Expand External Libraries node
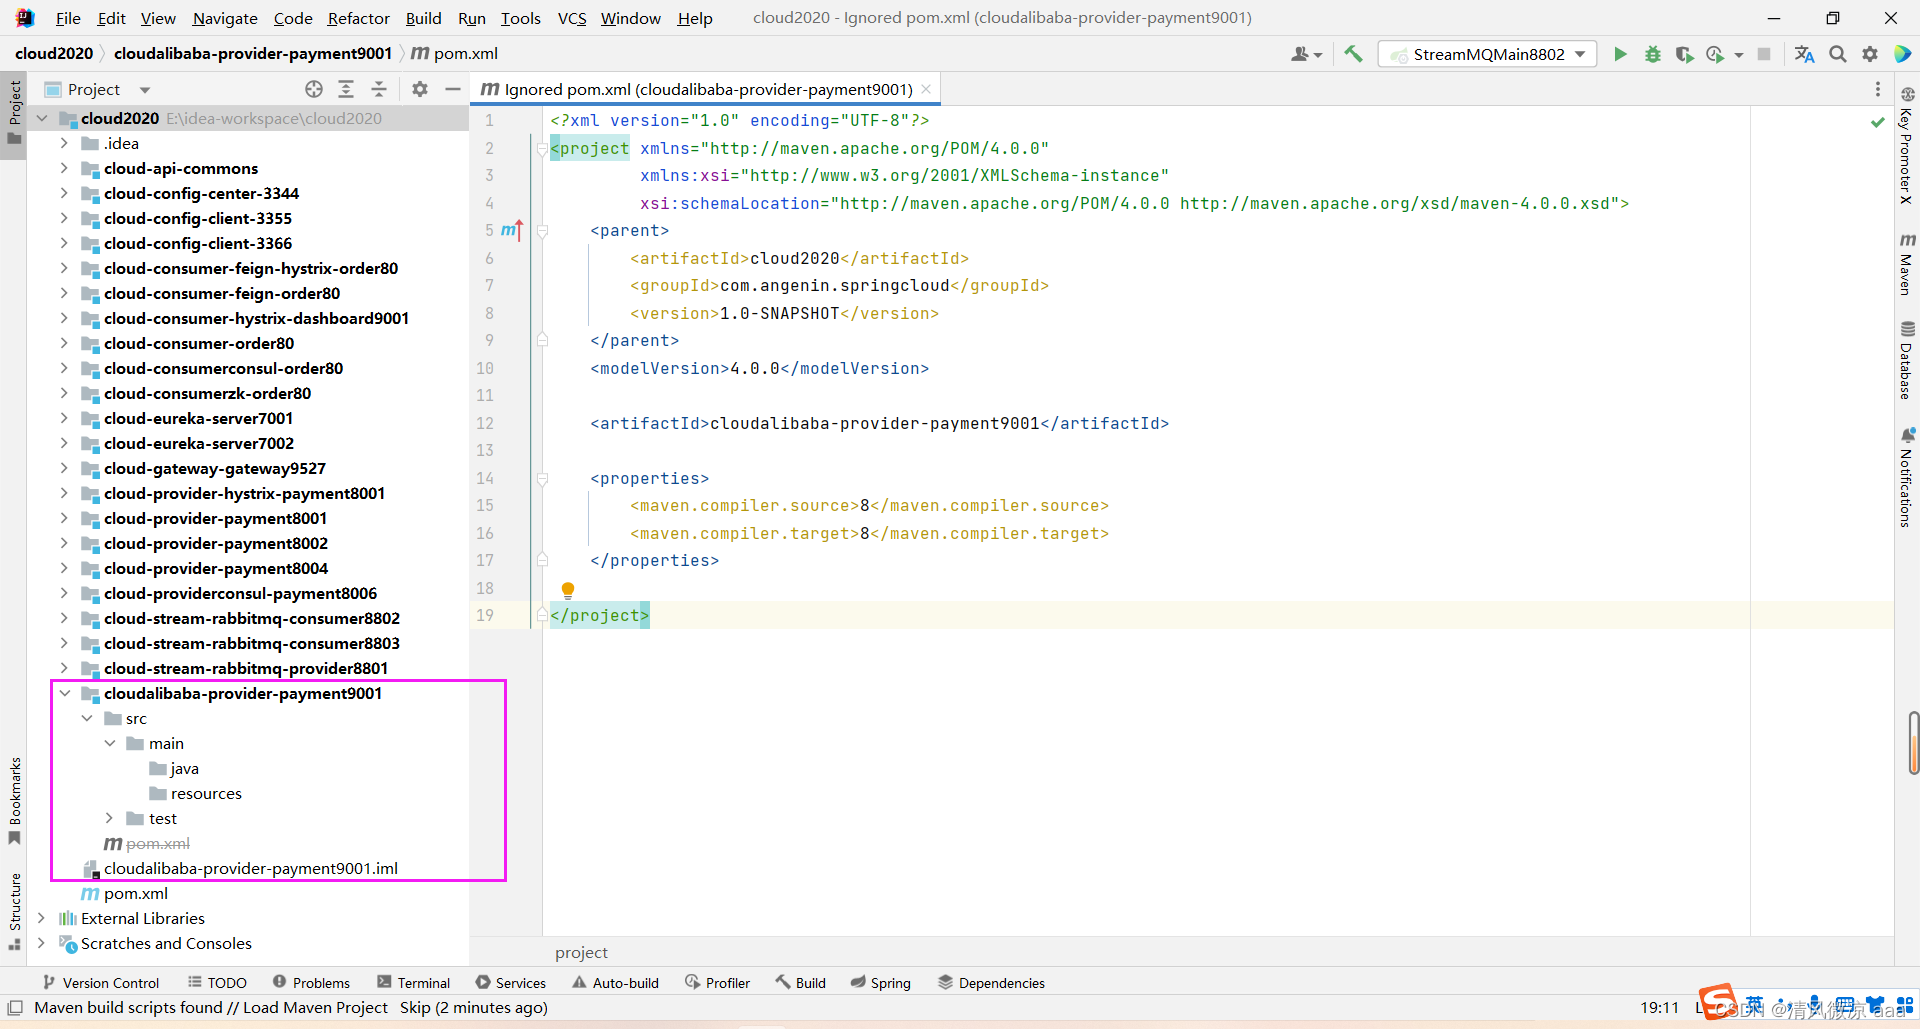This screenshot has width=1920, height=1029. [x=42, y=918]
